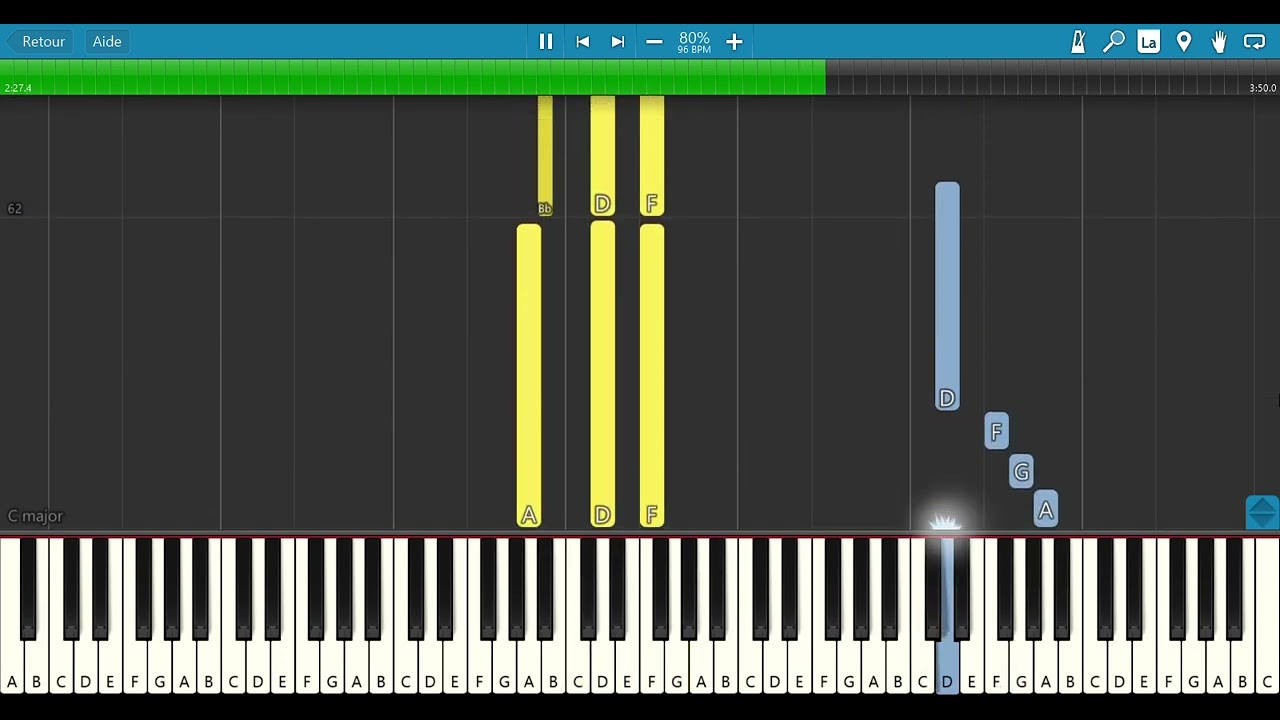Click the elapsed time 2:27.4
Screen dimensions: 1280x720
(18, 88)
